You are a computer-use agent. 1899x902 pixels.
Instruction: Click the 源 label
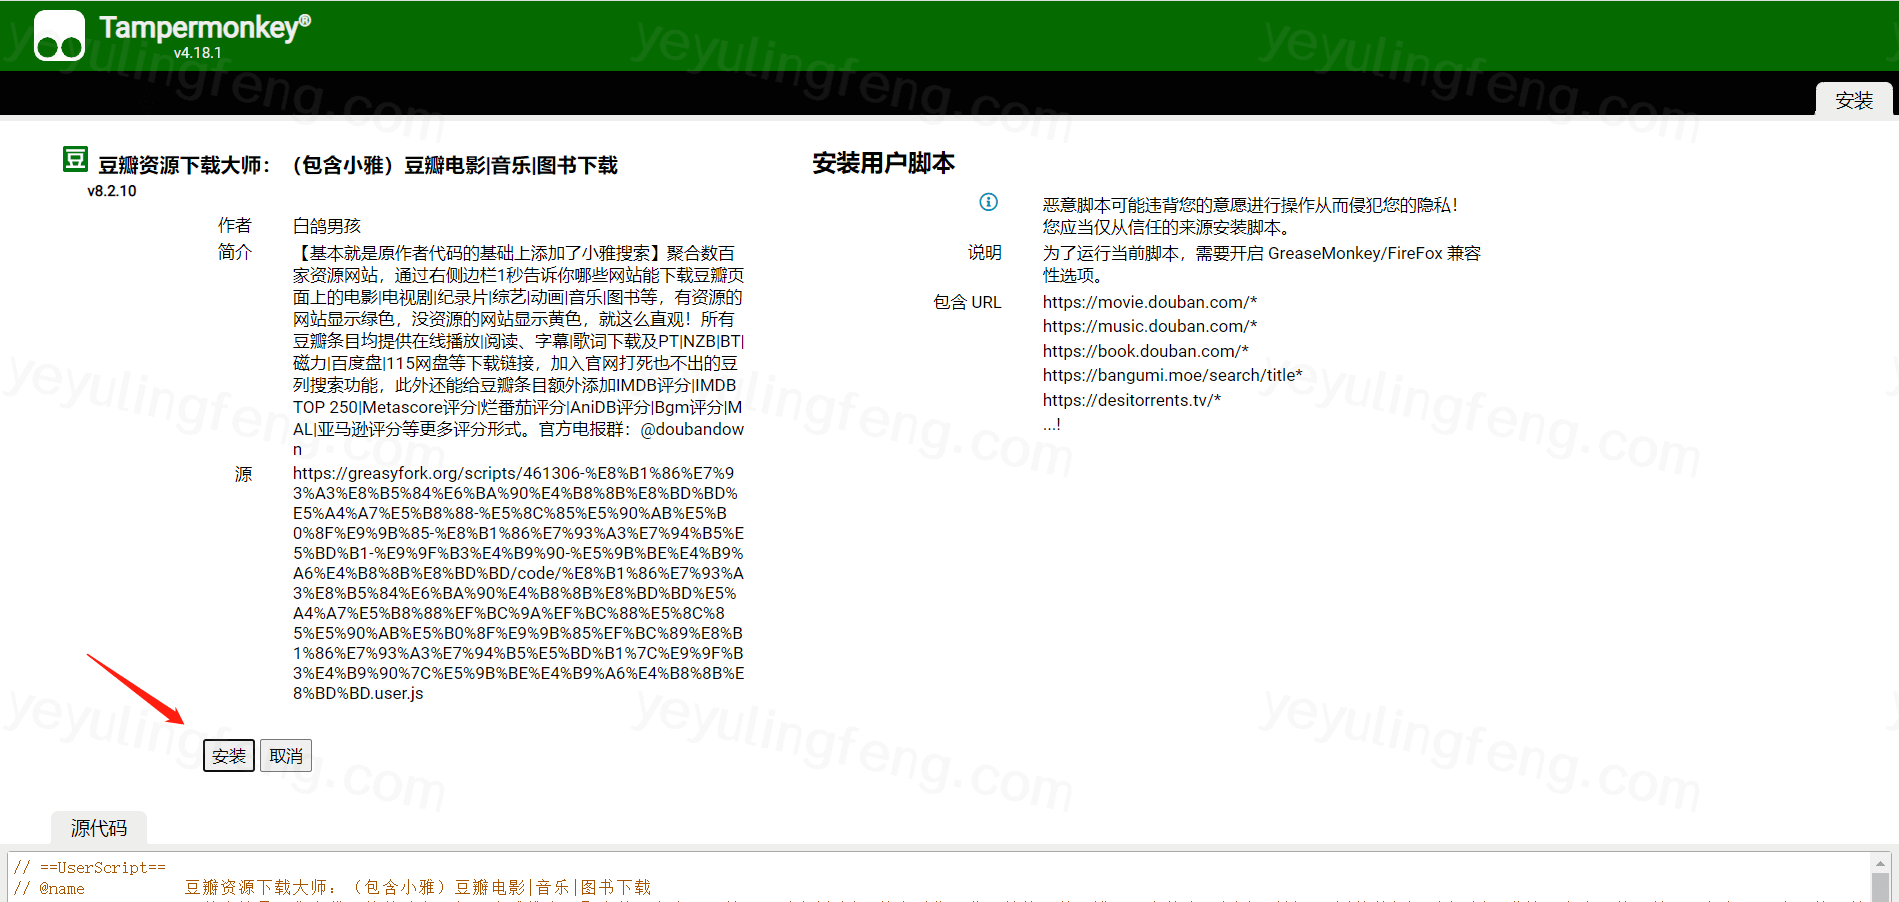[x=243, y=474]
